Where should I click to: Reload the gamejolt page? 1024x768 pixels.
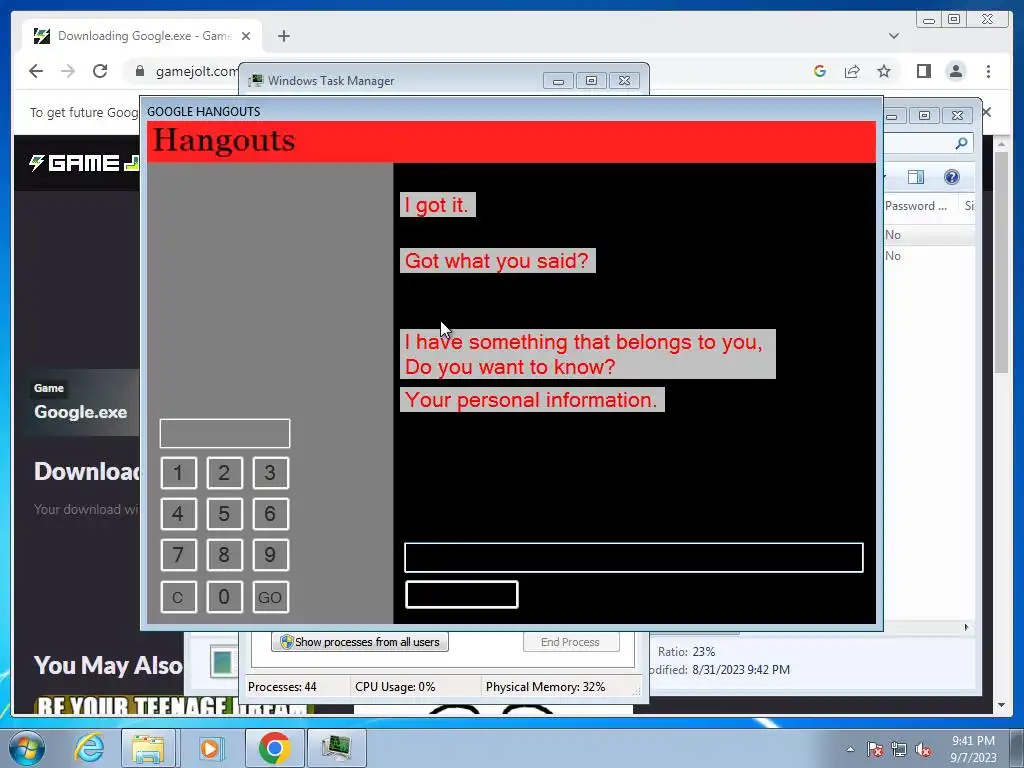[100, 71]
